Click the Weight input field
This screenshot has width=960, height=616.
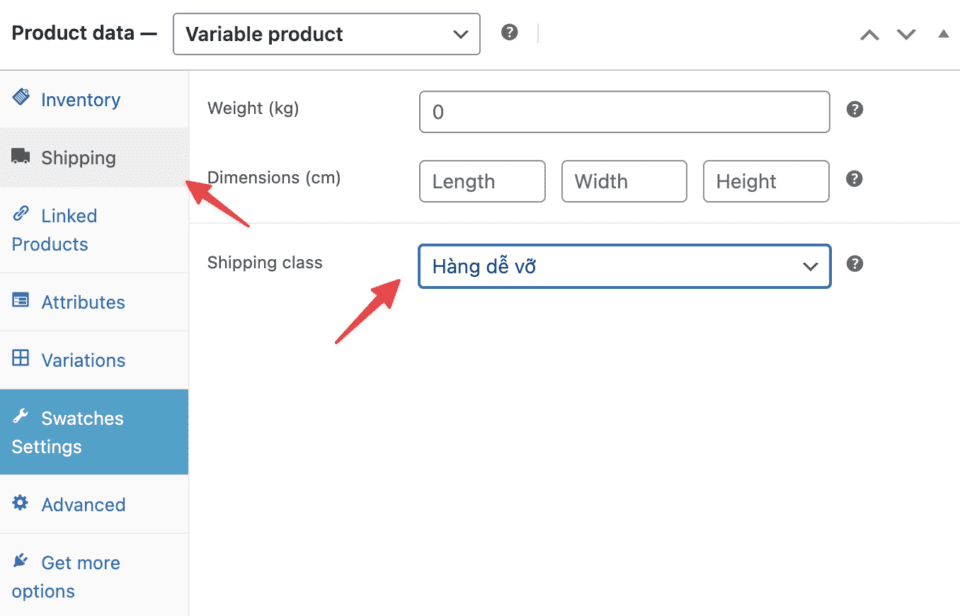click(x=624, y=112)
